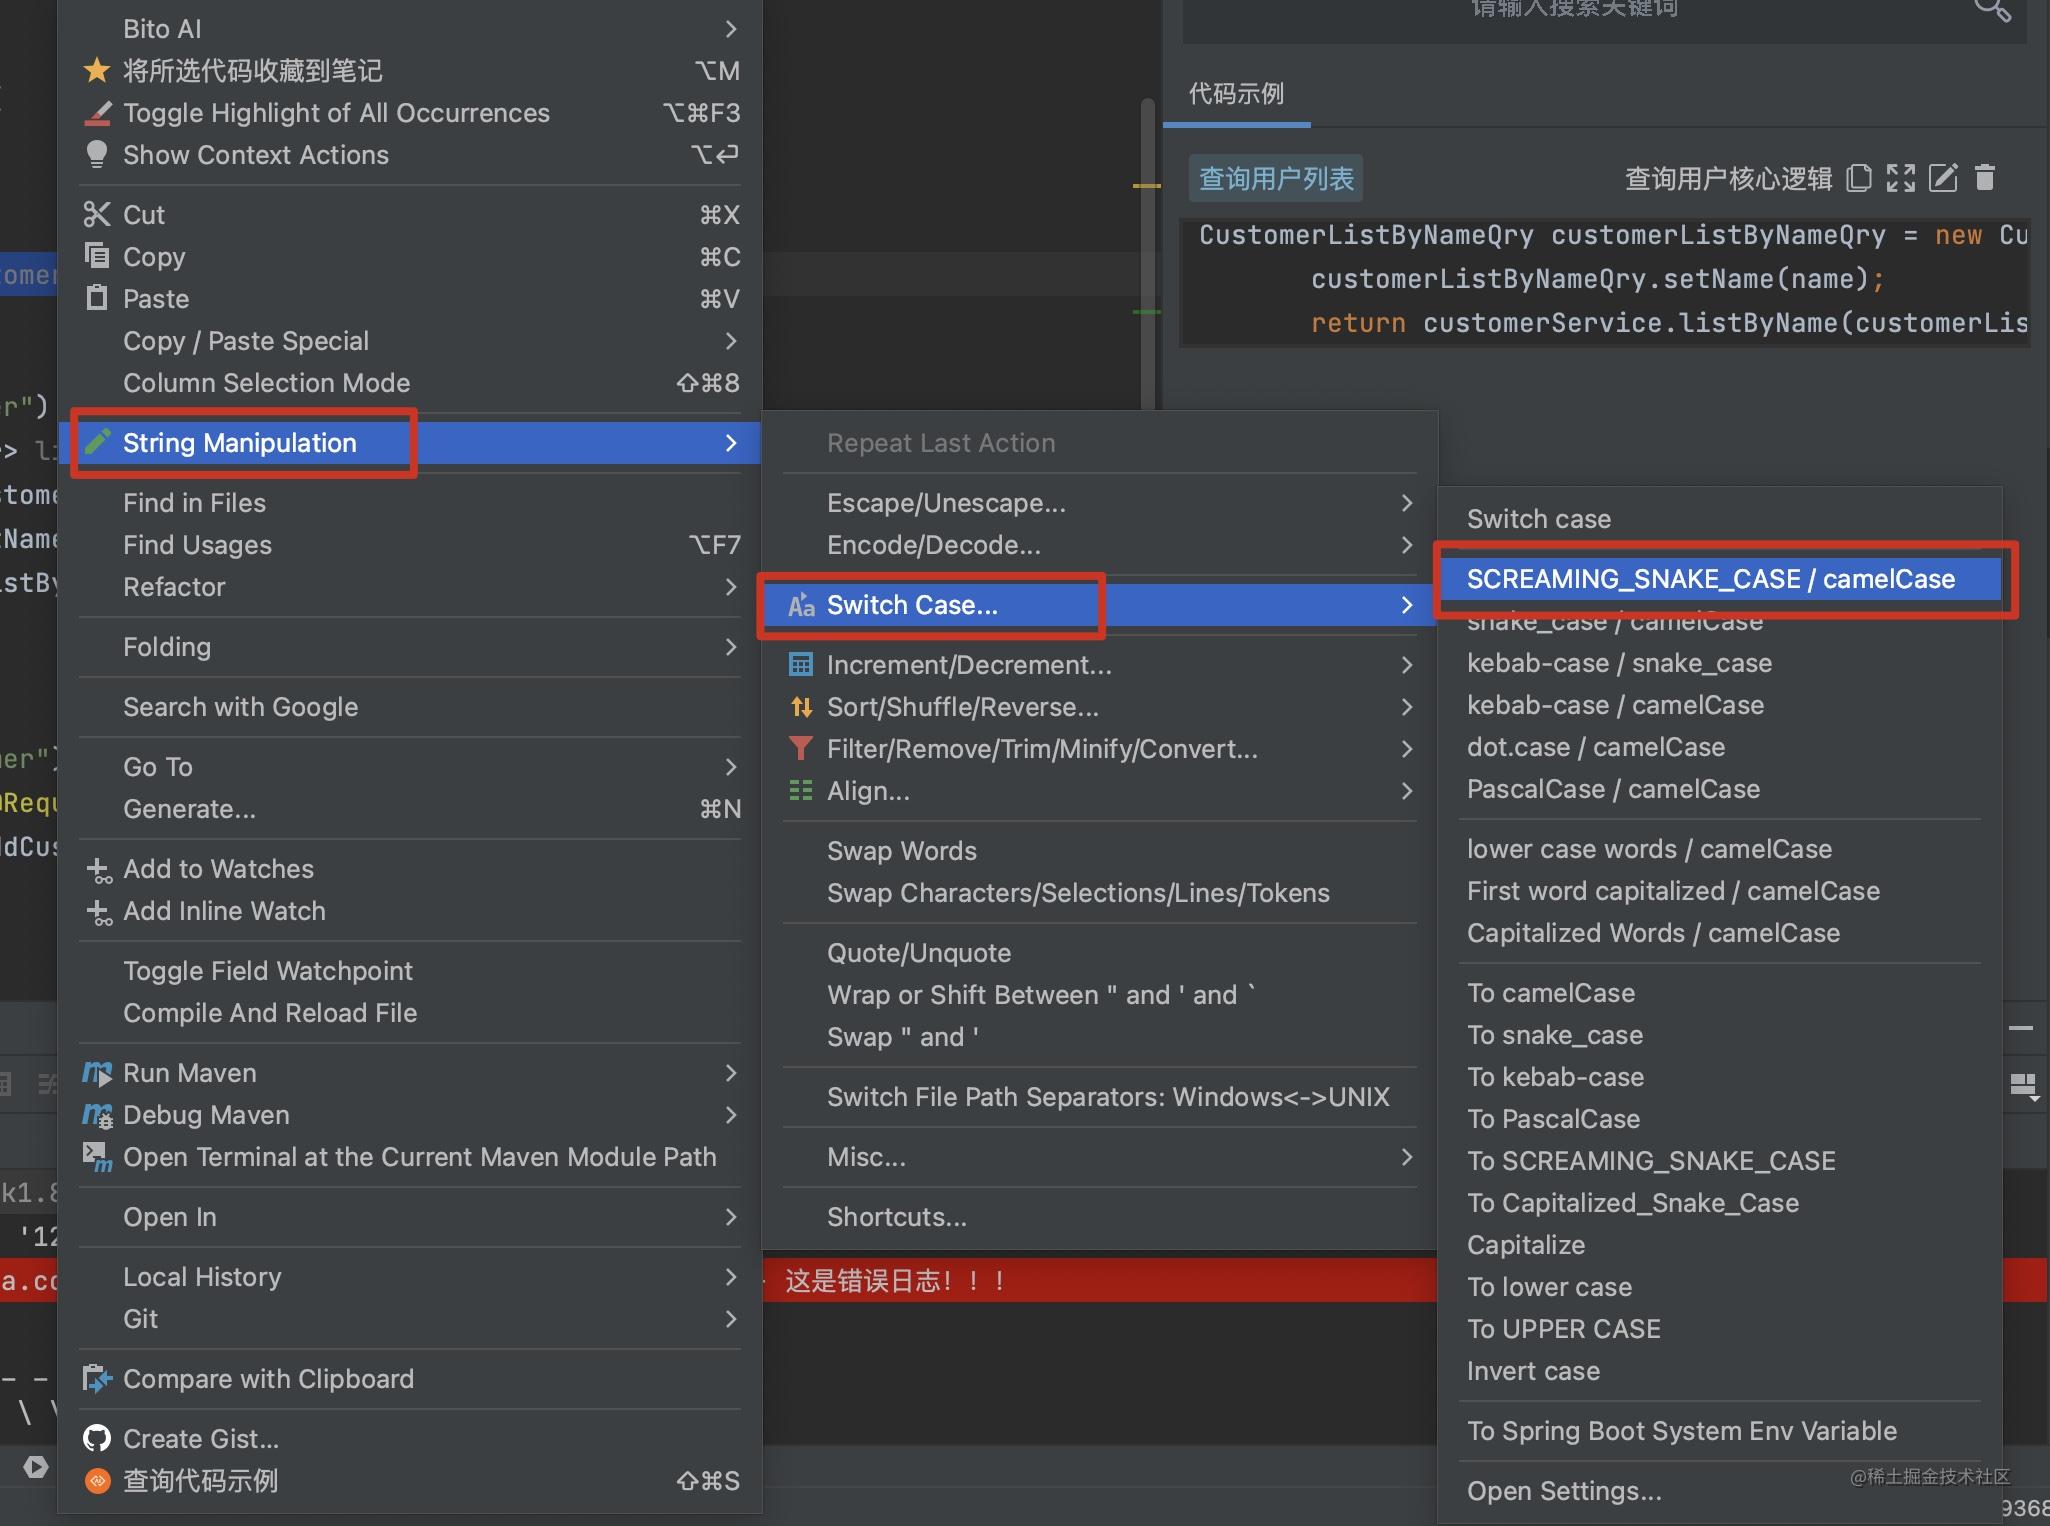Image resolution: width=2050 pixels, height=1526 pixels.
Task: Click the edit snippet pencil icon
Action: pos(1942,178)
